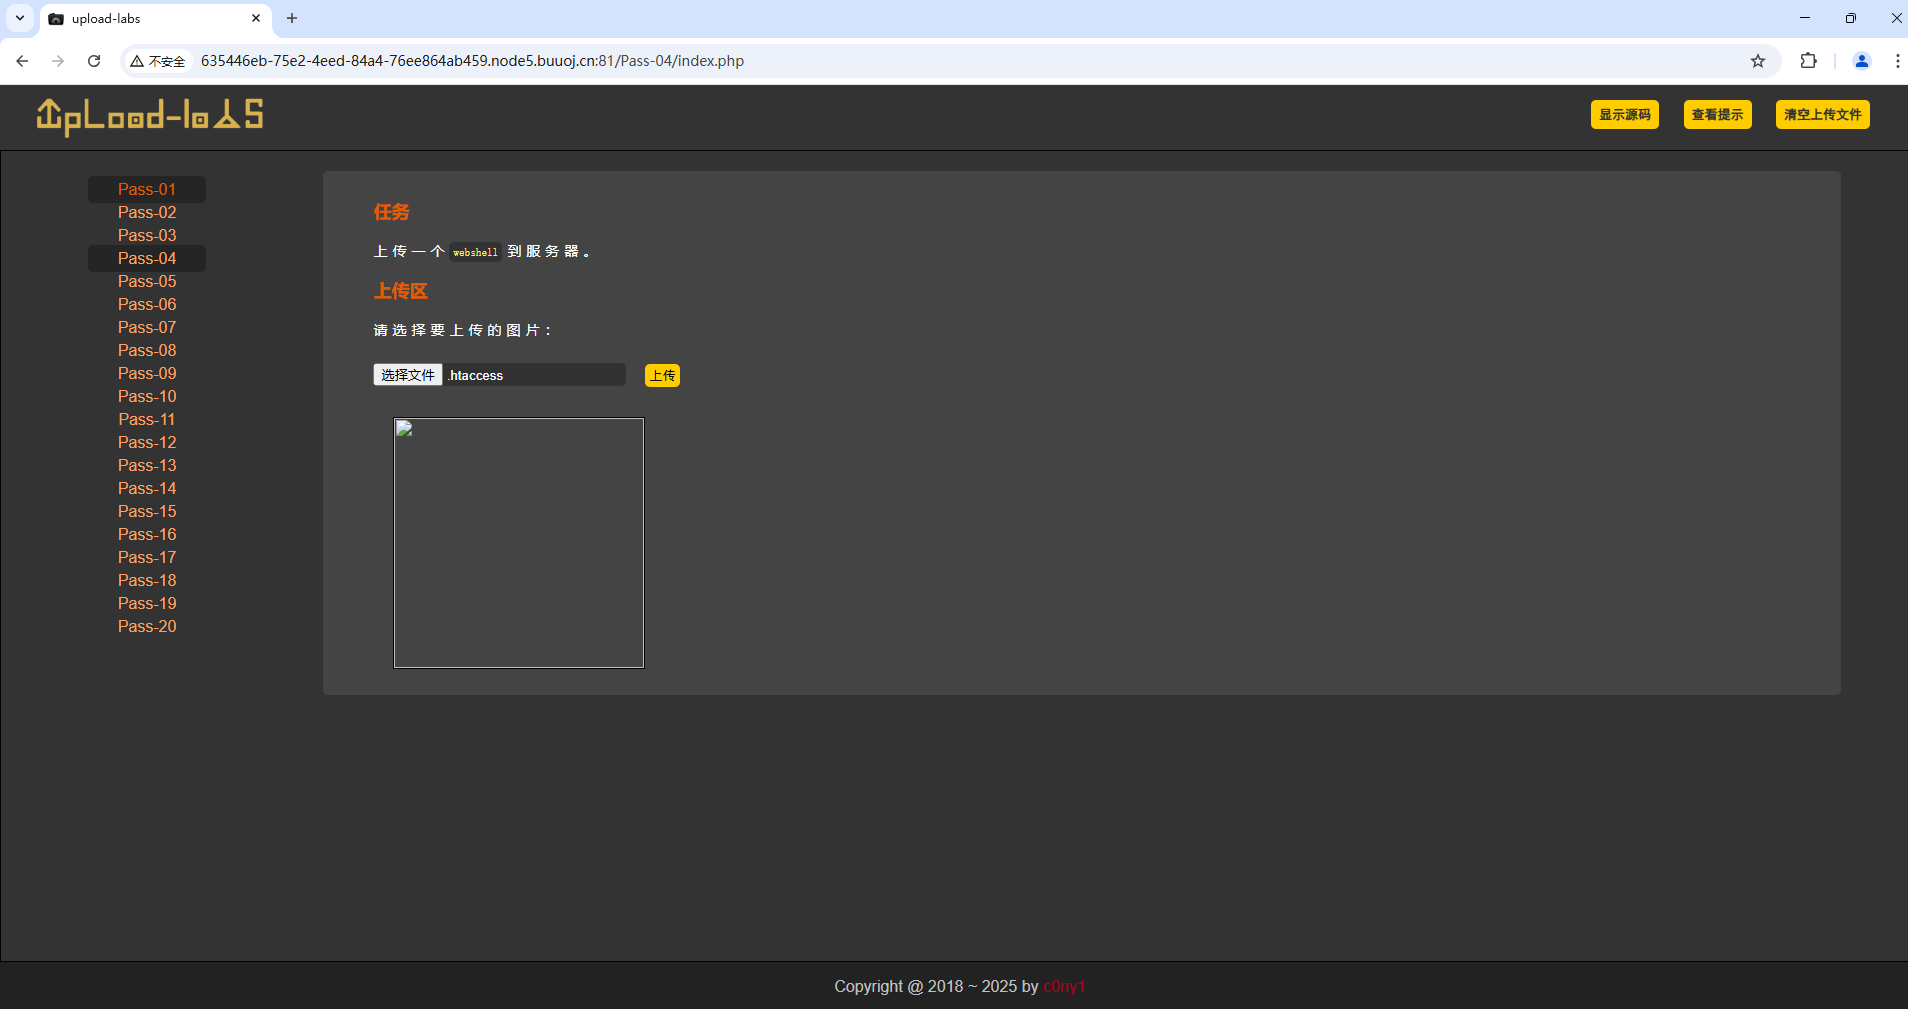Open Pass-18 in the sidebar
Screen dimensions: 1908x1009
coord(147,580)
